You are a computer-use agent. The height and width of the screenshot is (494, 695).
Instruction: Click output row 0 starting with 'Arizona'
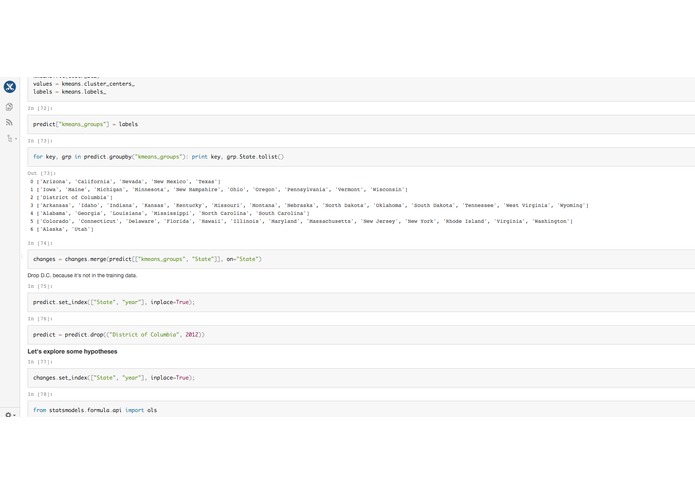[x=125, y=182]
